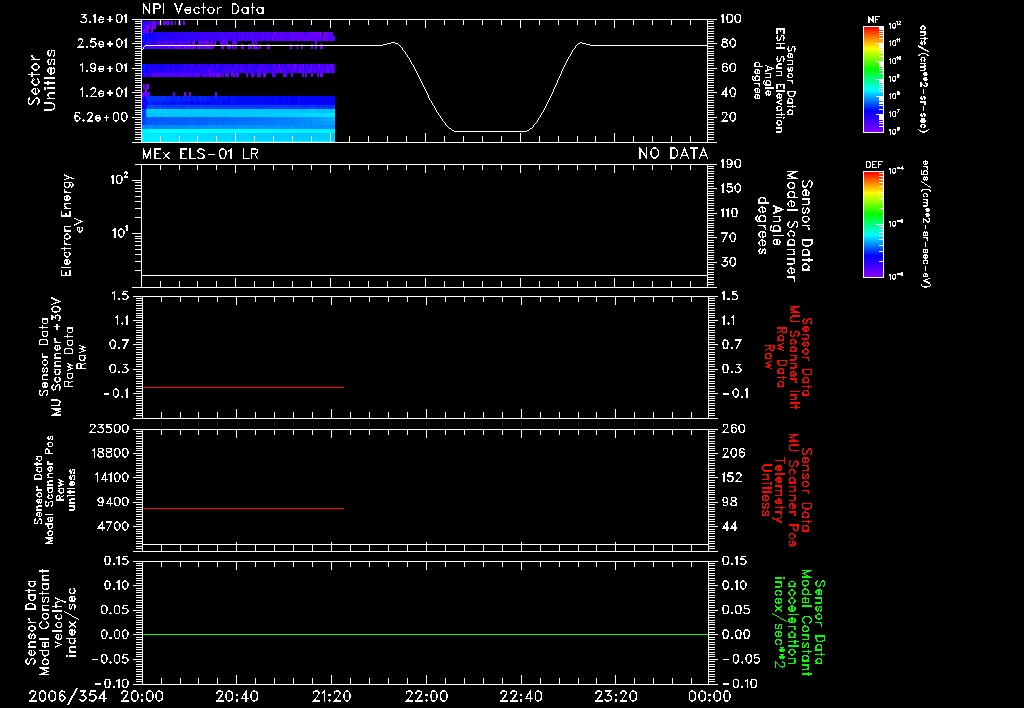Select the 20:40 time axis marker
The image size is (1024, 708).
[236, 696]
